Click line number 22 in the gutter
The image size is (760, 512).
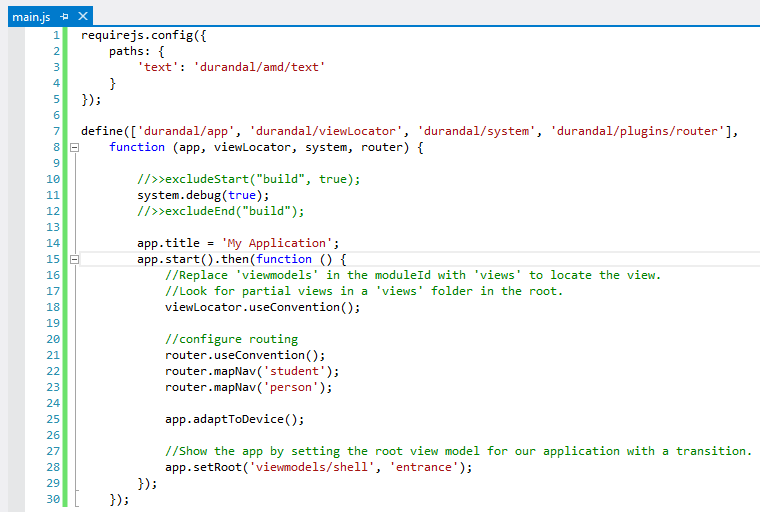[x=53, y=371]
